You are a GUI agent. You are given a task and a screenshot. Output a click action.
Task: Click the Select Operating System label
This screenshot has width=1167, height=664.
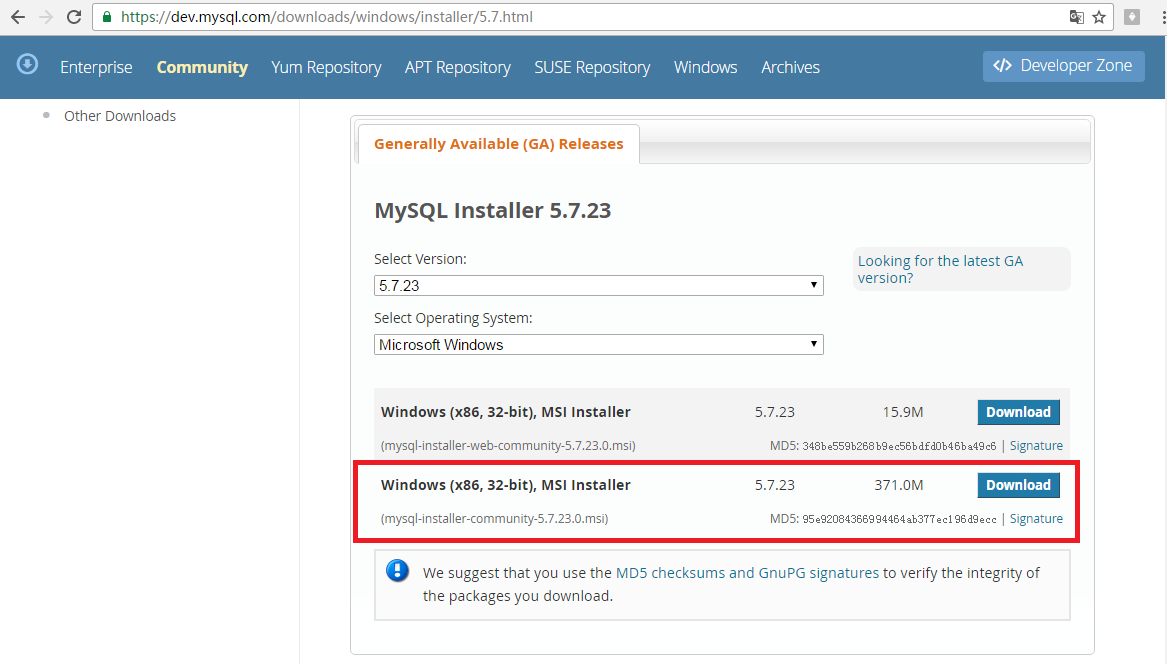[x=453, y=318]
